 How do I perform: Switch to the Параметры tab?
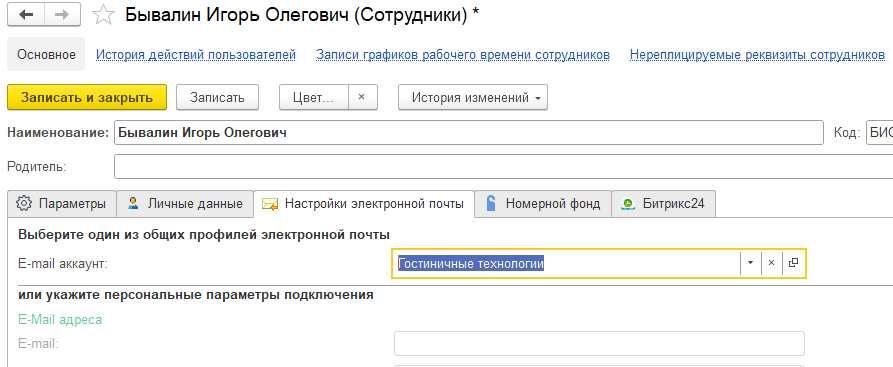click(62, 204)
